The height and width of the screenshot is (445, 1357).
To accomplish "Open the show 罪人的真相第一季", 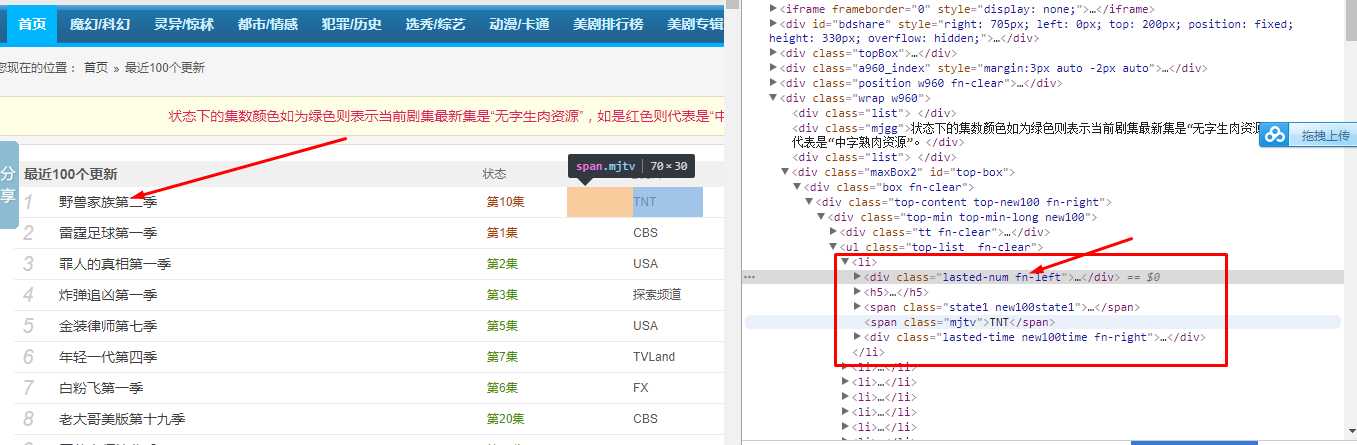I will (x=115, y=264).
